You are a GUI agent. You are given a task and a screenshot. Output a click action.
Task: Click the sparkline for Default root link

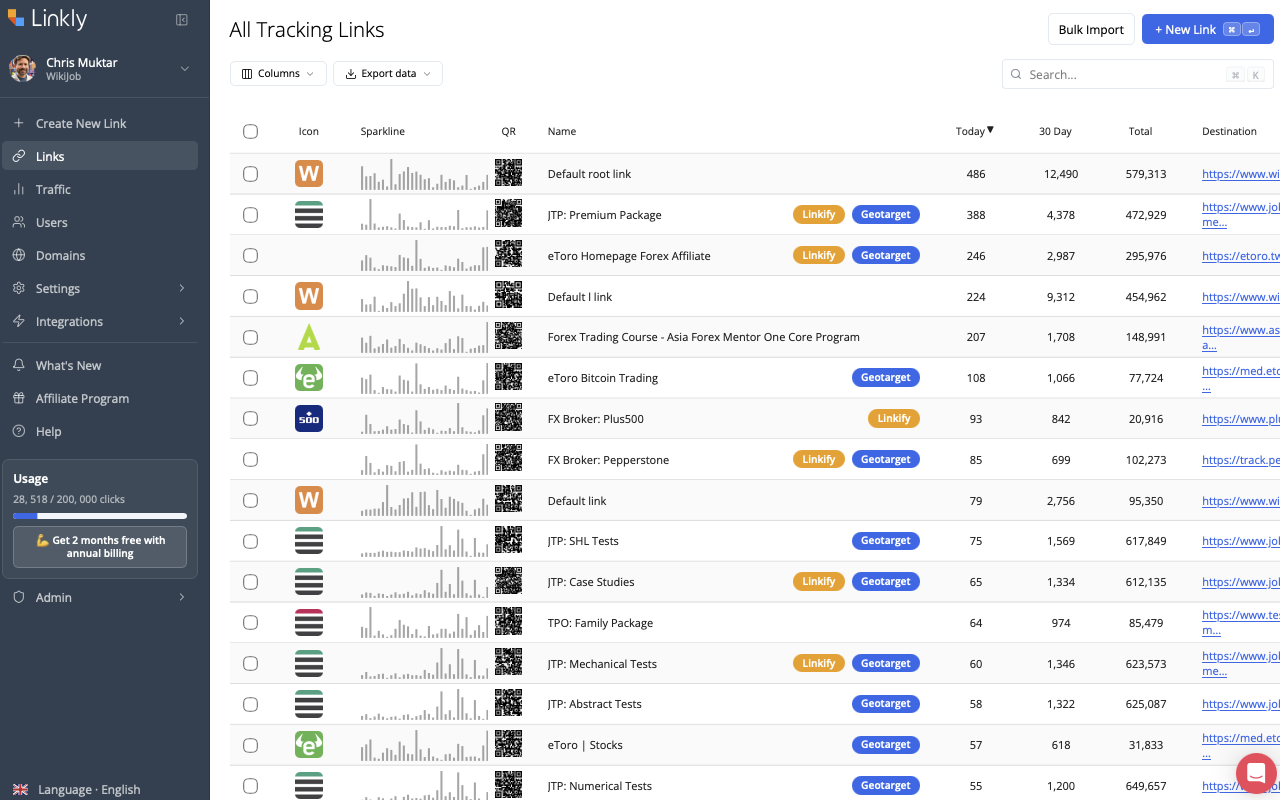tap(425, 174)
